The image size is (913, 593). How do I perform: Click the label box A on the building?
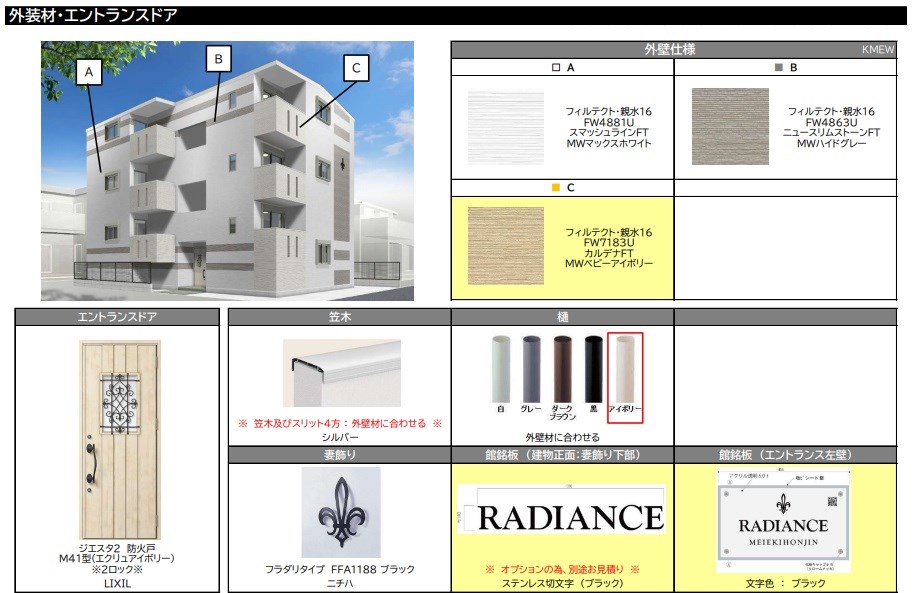89,72
